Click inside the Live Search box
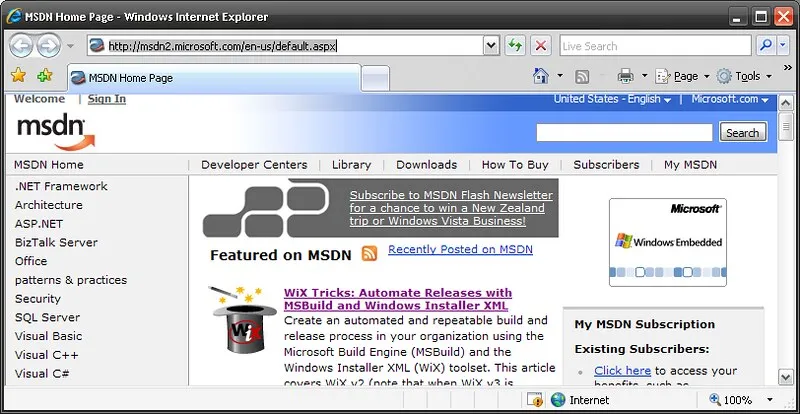Screen dimensions: 800x414 click(x=655, y=46)
